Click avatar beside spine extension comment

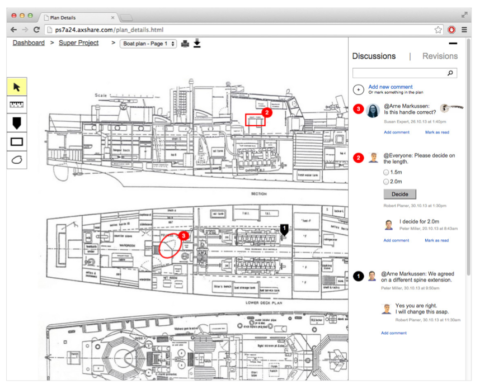tap(372, 276)
